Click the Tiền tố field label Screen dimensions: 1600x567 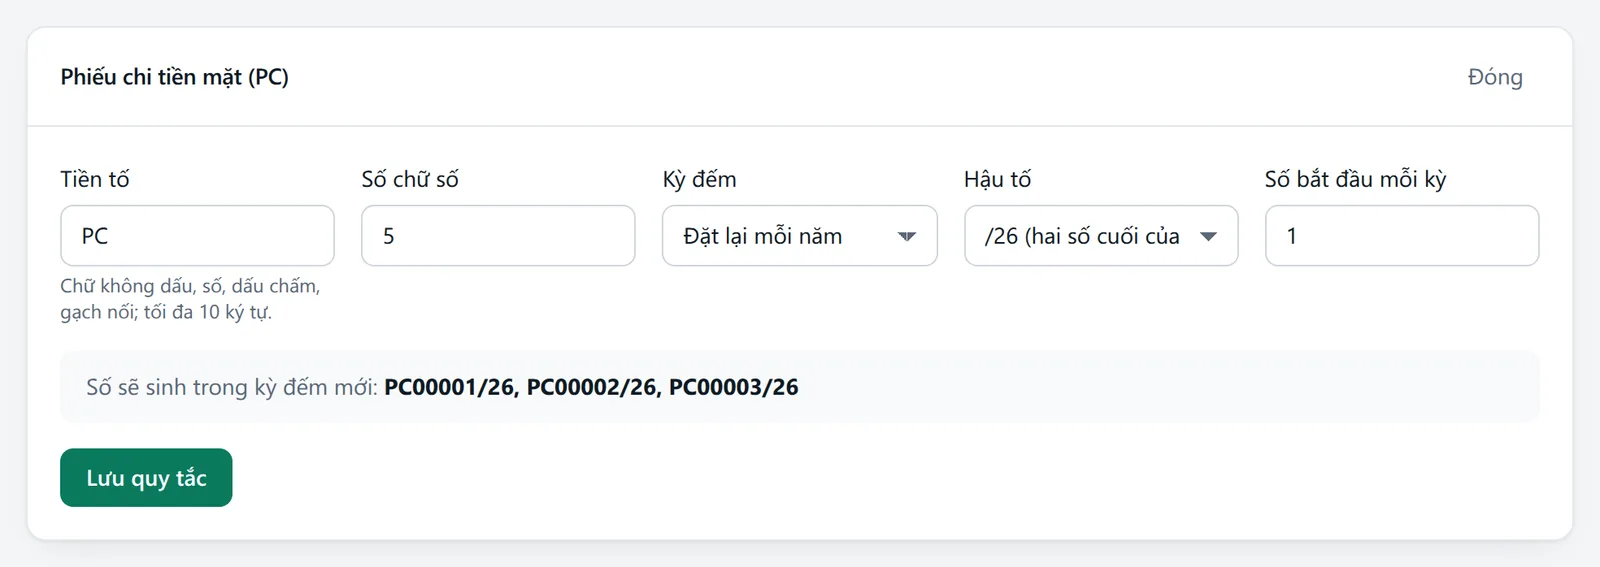[x=95, y=179]
